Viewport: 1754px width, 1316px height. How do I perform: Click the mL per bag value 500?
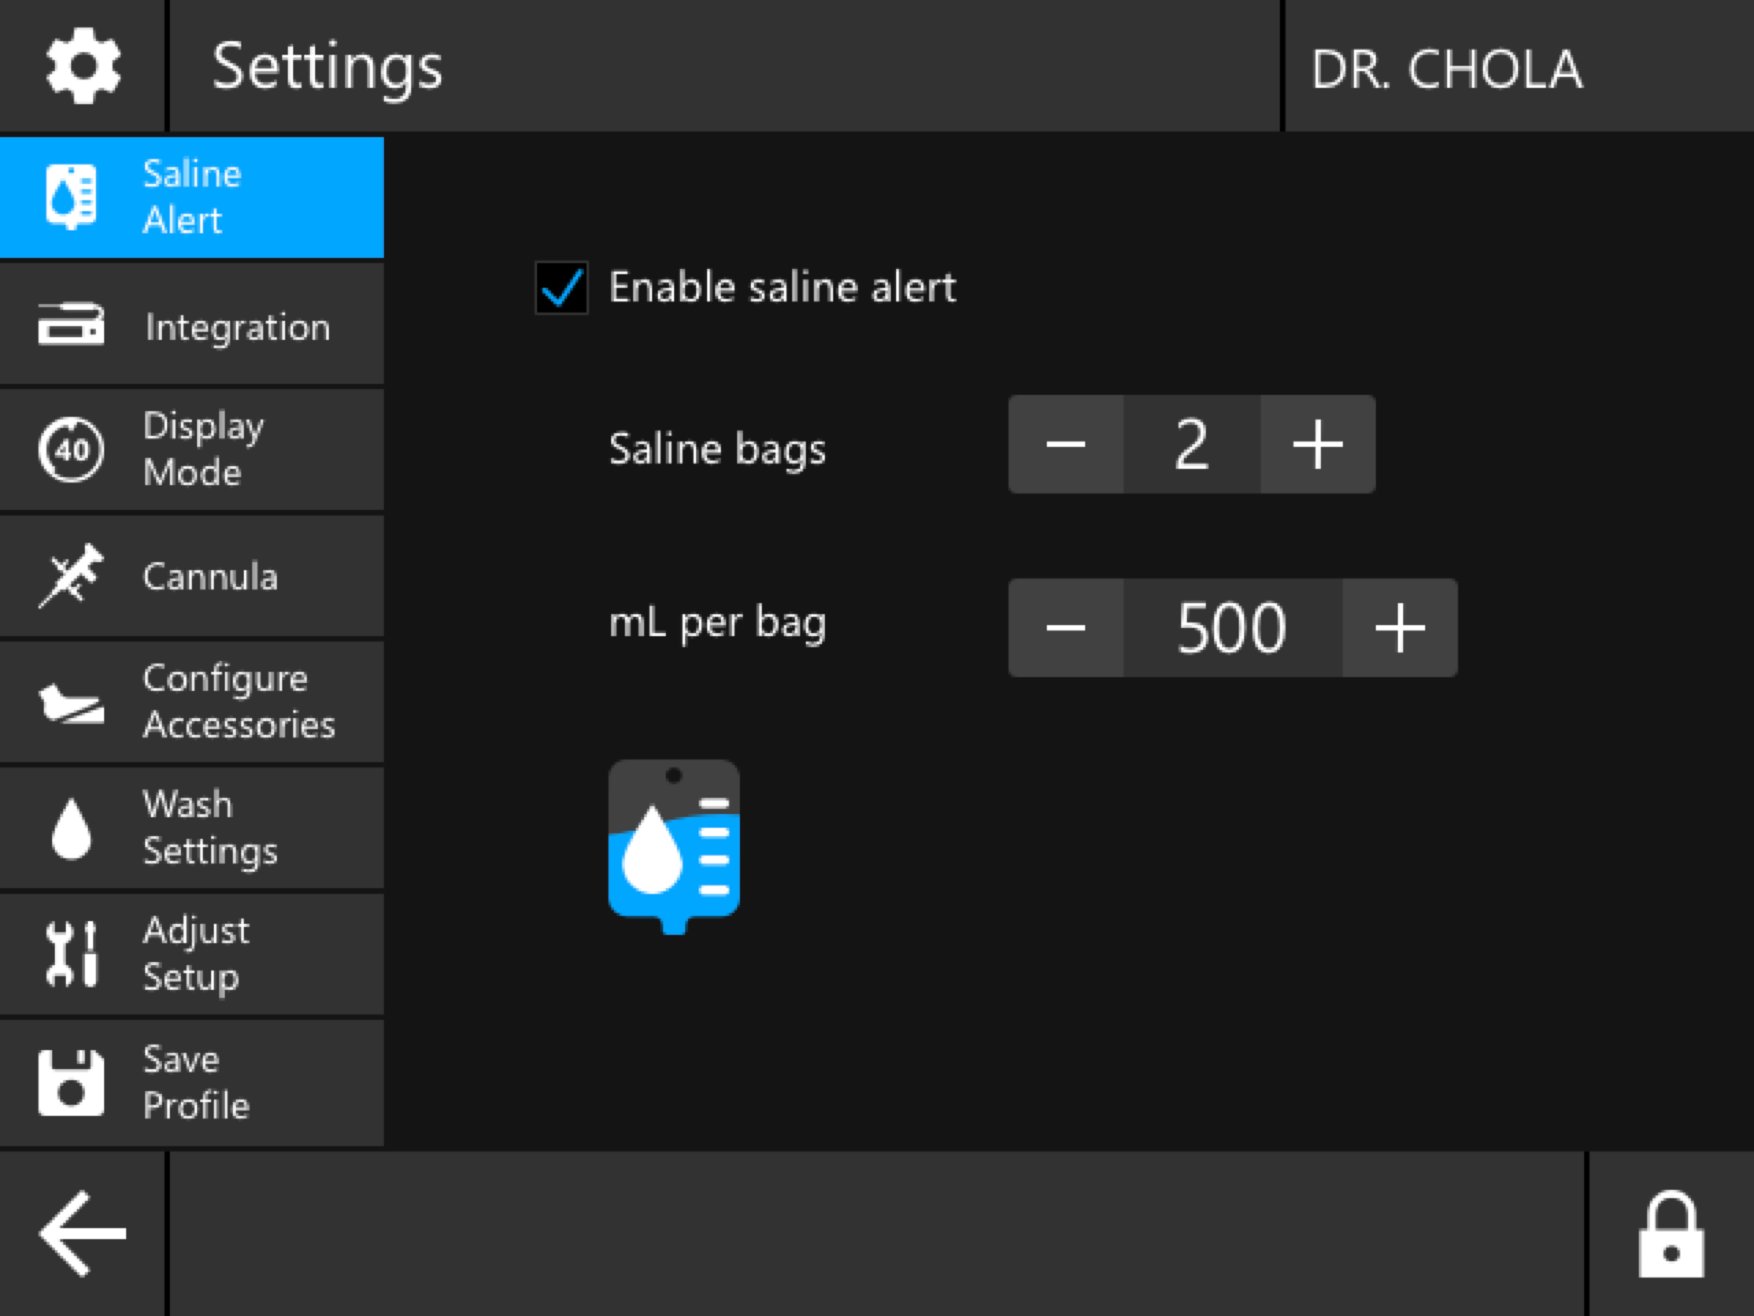point(1232,628)
